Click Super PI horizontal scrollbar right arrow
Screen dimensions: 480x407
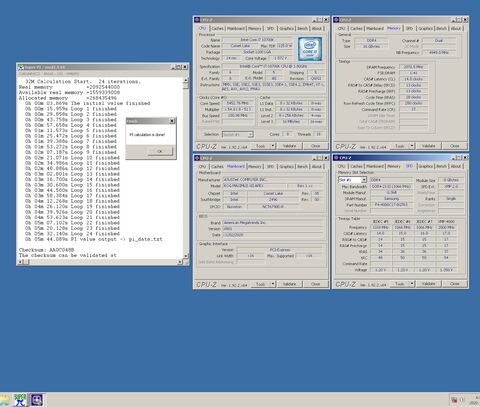tap(180, 262)
